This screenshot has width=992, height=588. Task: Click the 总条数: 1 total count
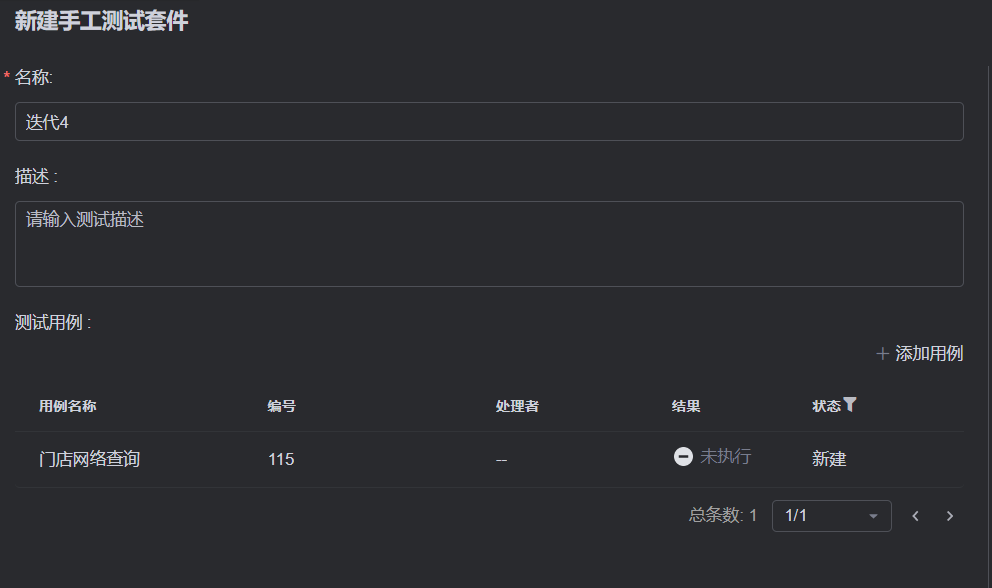pyautogui.click(x=723, y=516)
